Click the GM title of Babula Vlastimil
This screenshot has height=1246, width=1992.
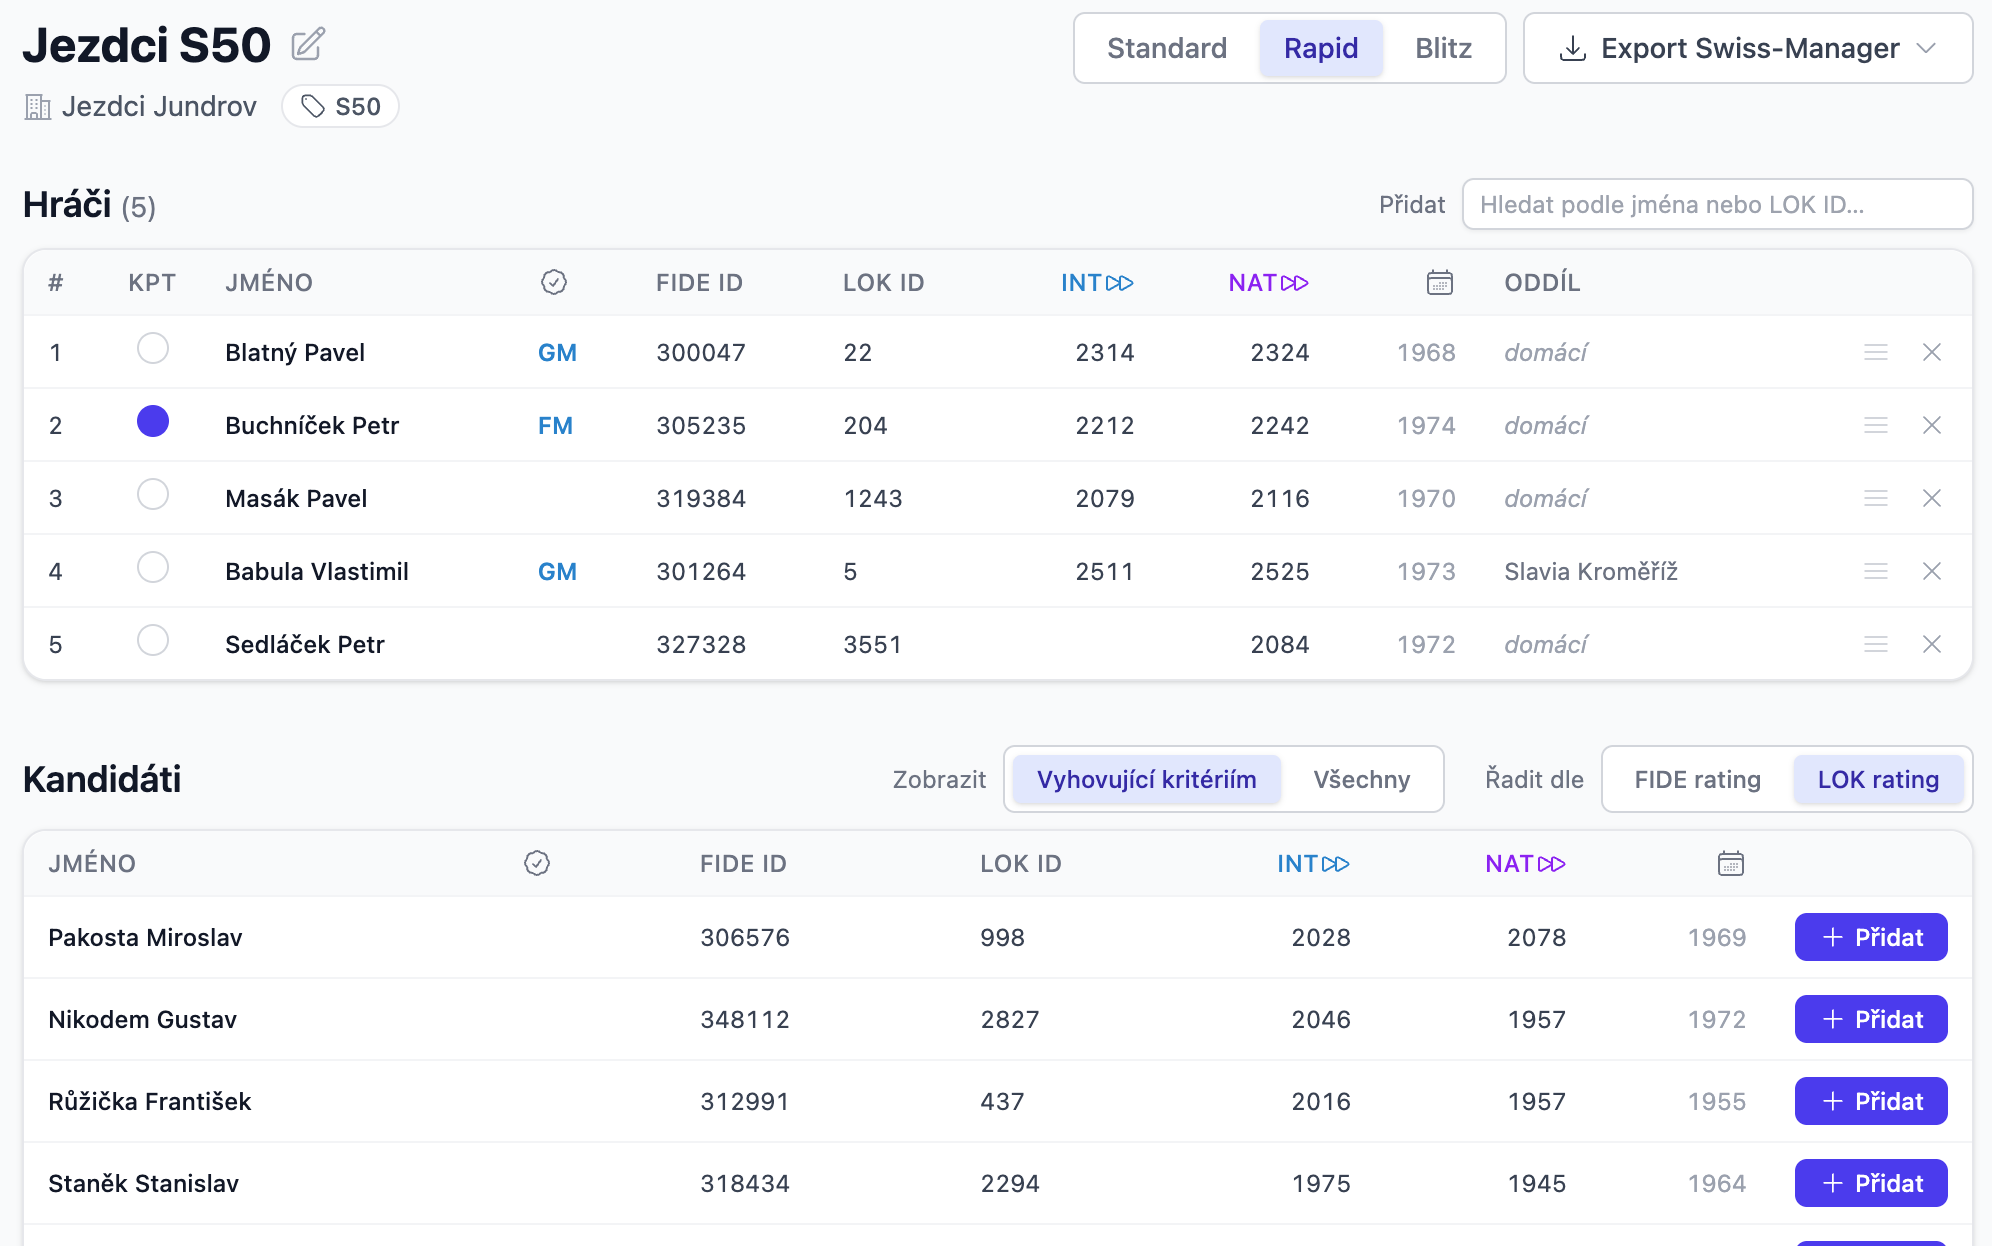pos(557,572)
